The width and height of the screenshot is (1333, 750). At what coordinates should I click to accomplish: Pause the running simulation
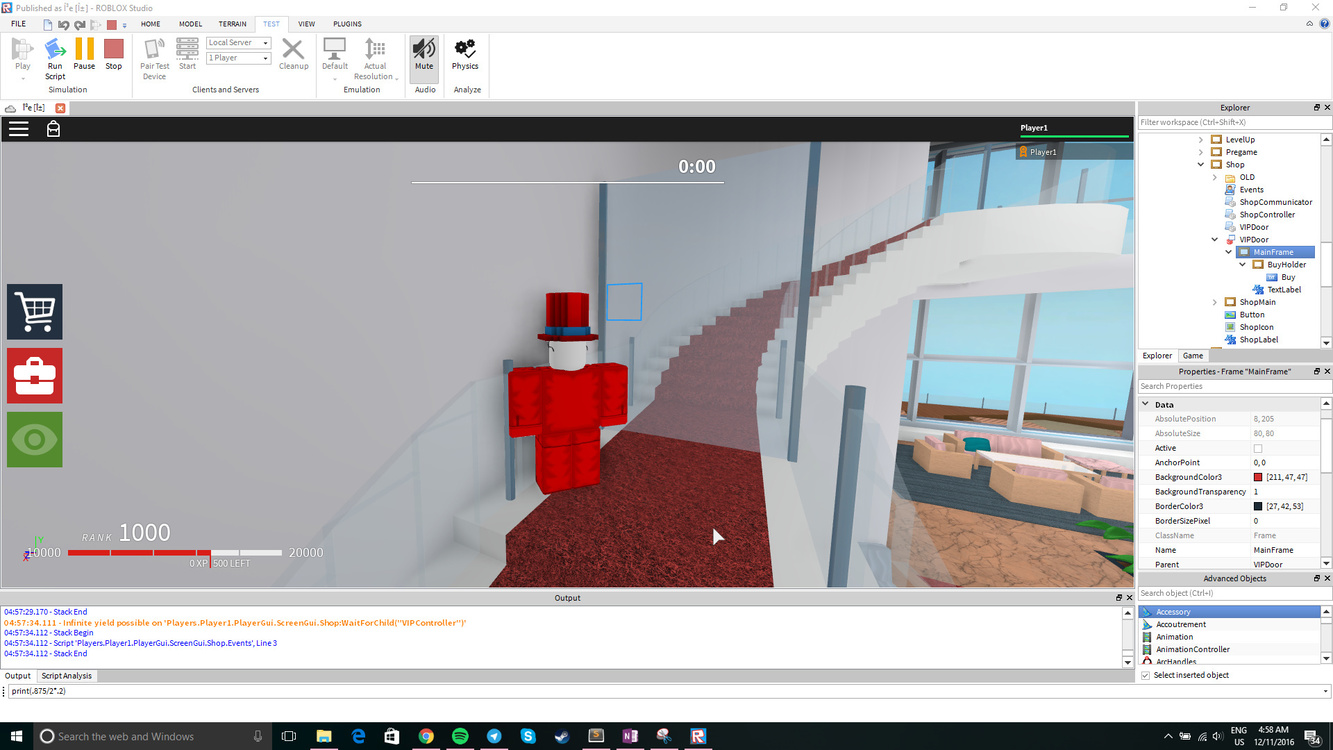84,54
